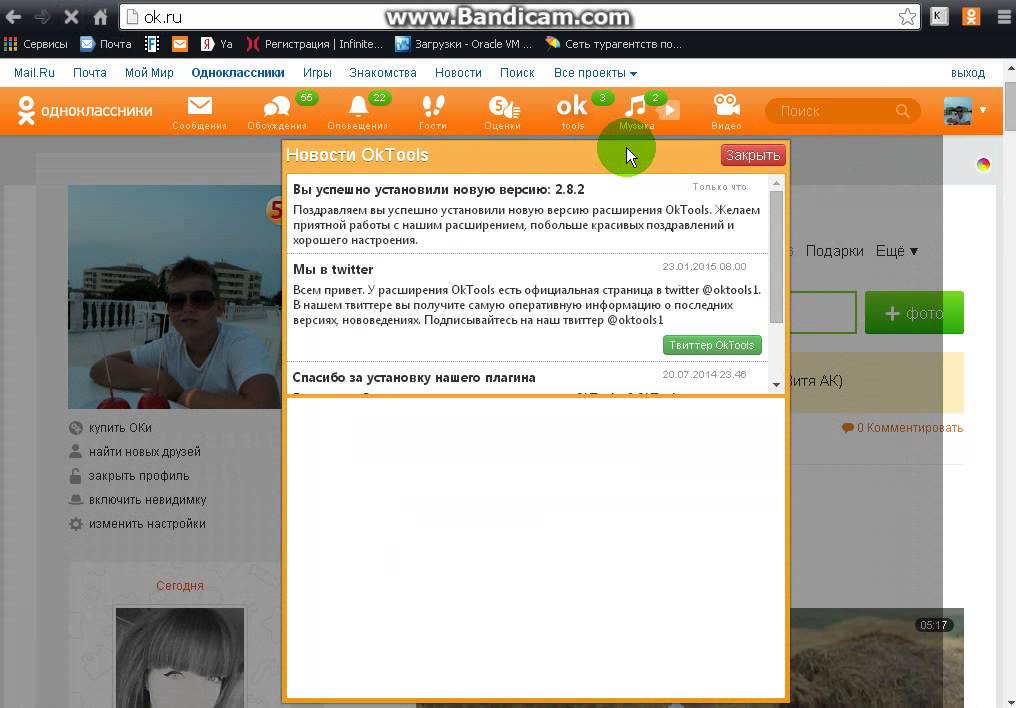Viewport: 1016px width, 708px height.
Task: Click the Сегодня friend photo thumbnail
Action: click(180, 657)
